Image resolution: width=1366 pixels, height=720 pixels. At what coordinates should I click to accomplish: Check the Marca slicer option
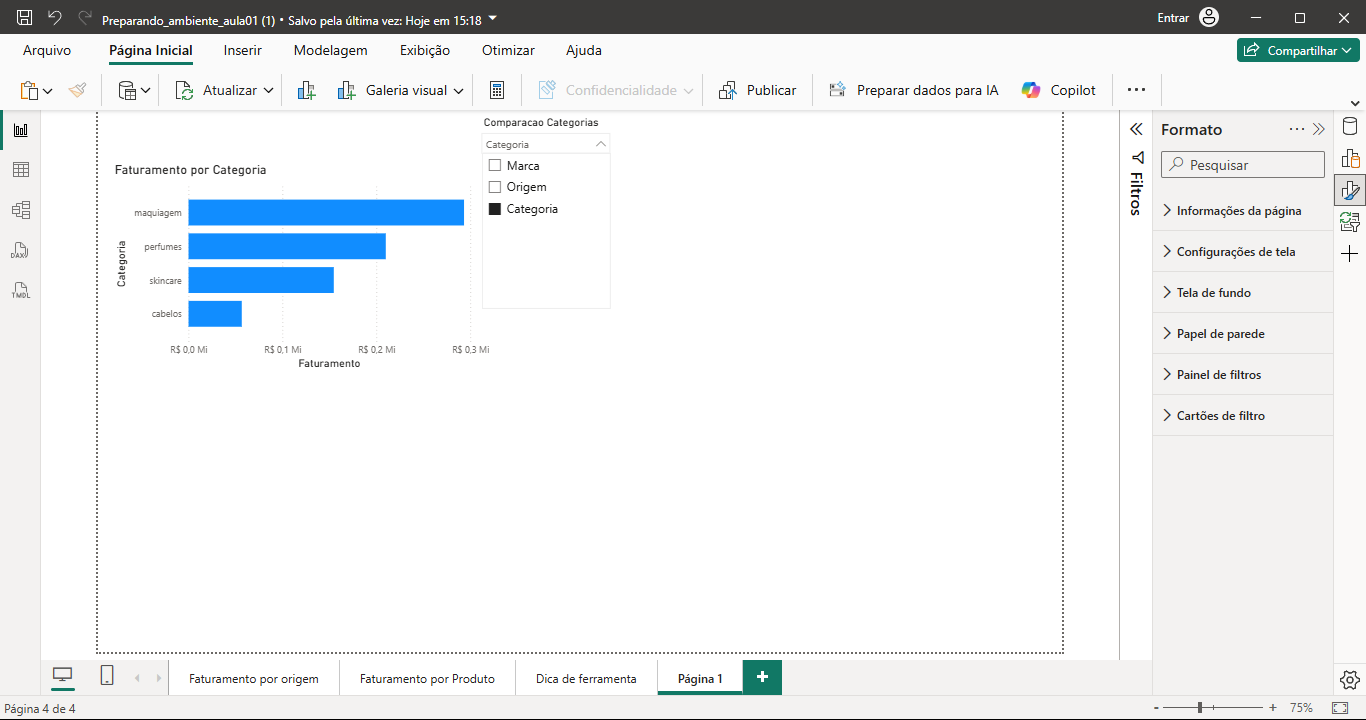coord(495,166)
